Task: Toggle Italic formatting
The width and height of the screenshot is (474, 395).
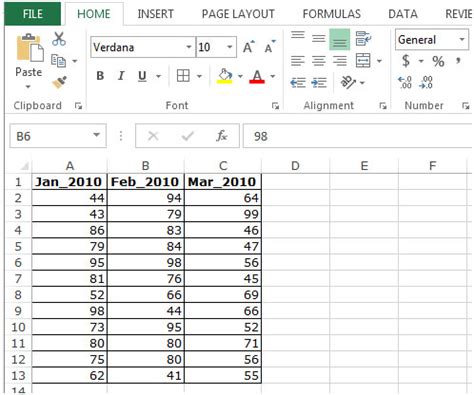Action: pyautogui.click(x=121, y=76)
